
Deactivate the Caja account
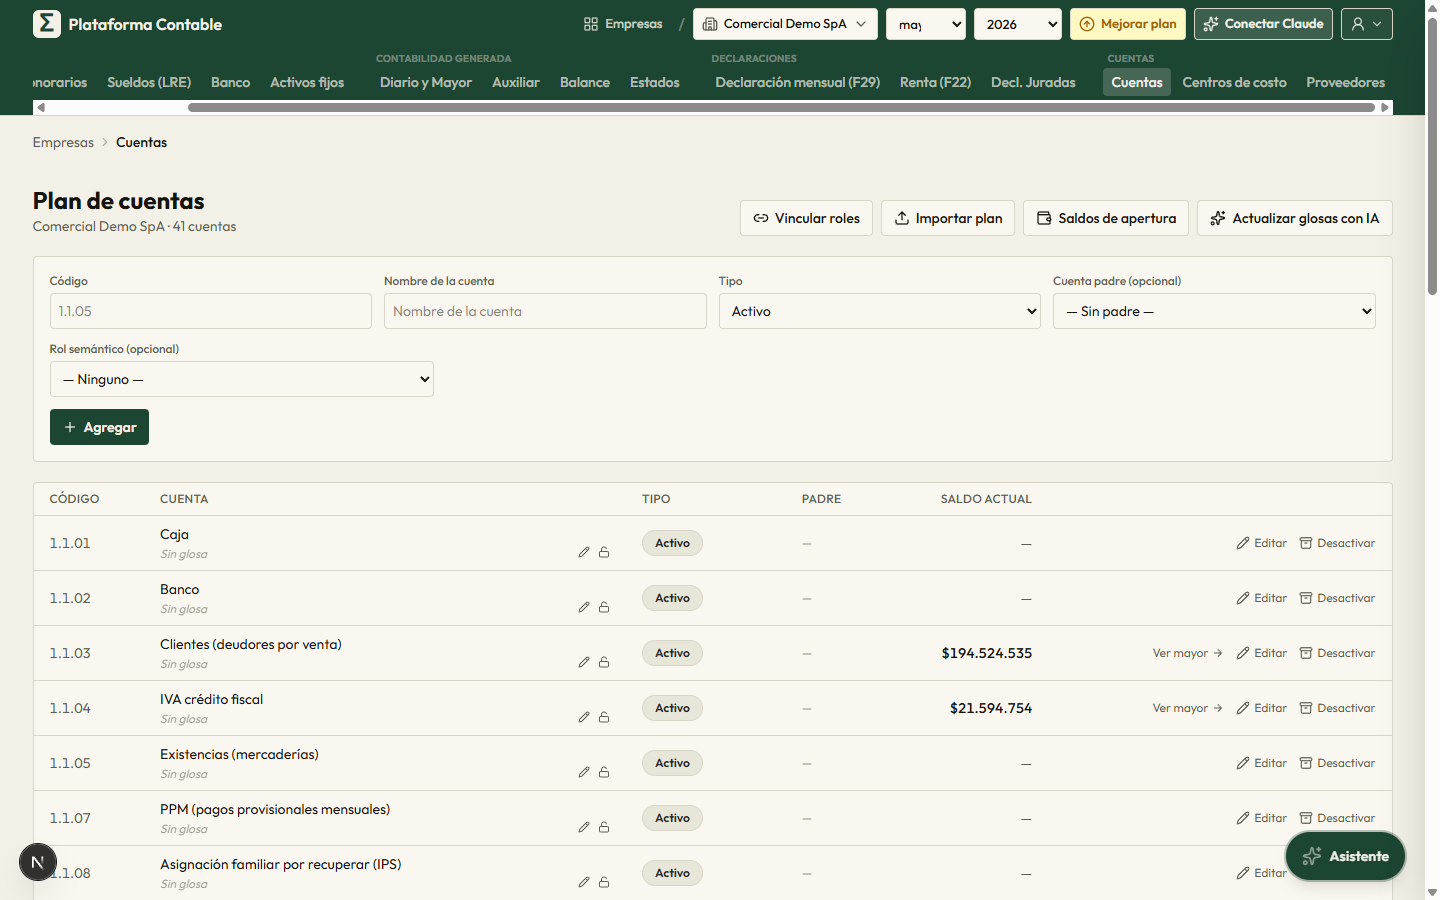click(1337, 543)
